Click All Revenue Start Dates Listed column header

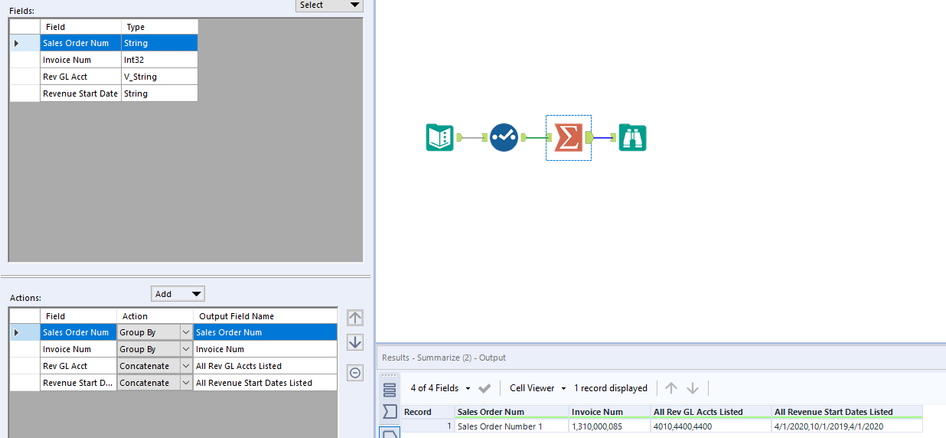point(846,412)
